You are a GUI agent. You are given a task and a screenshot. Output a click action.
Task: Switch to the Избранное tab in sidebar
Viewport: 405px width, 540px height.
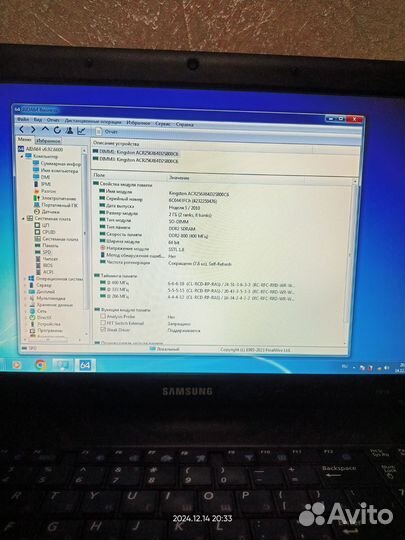tap(48, 141)
